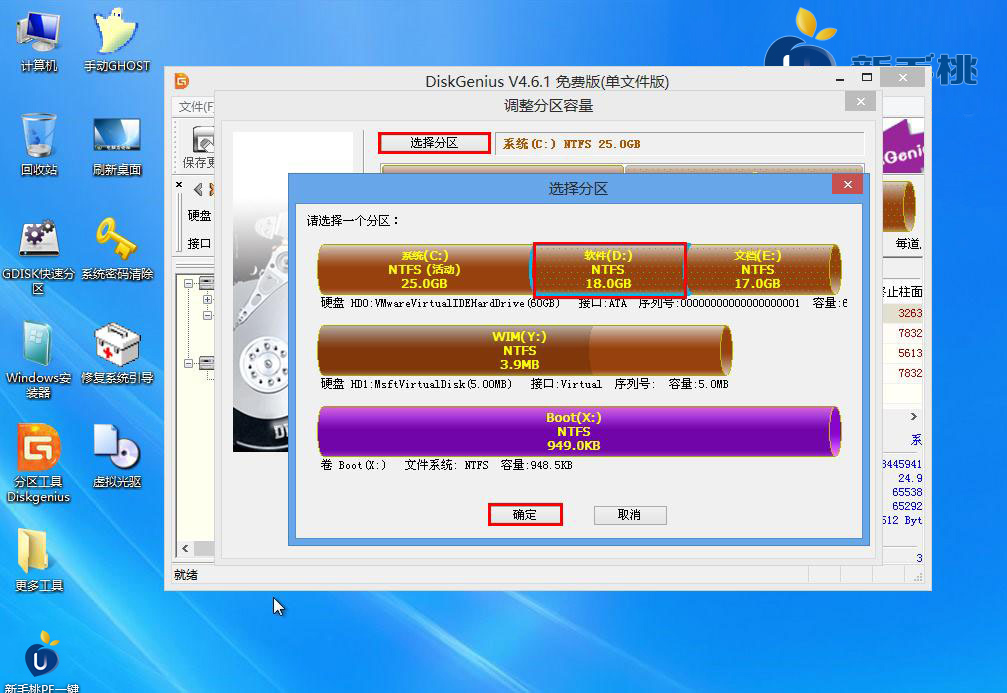
Task: Click the 刷新桌面 desktop icon
Action: [x=116, y=145]
